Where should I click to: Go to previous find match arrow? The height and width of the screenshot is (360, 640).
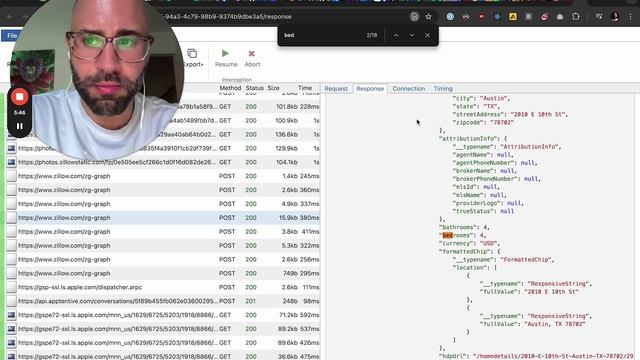396,35
